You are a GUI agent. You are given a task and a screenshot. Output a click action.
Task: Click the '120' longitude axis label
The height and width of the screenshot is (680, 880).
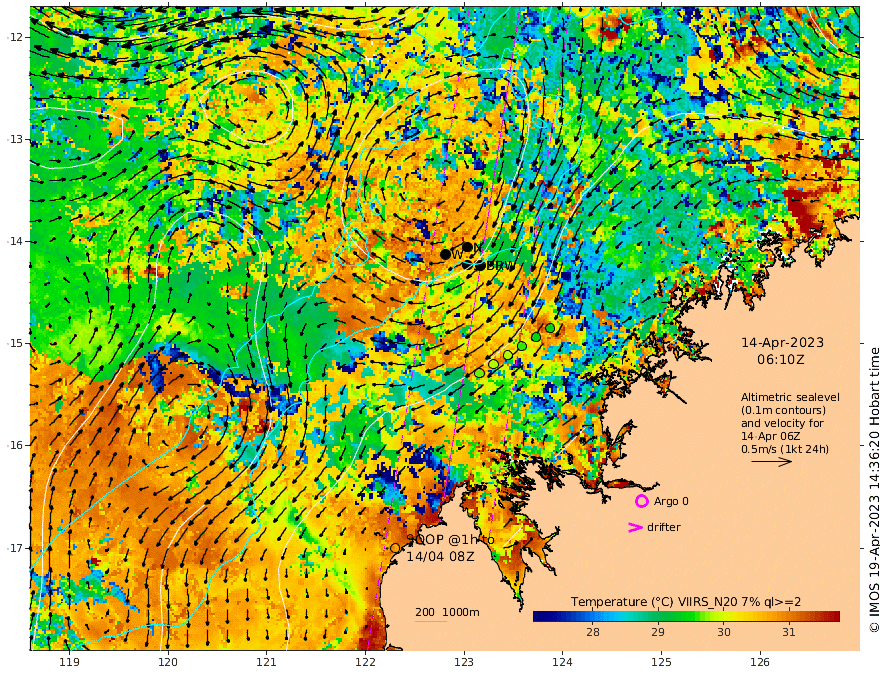pyautogui.click(x=168, y=662)
